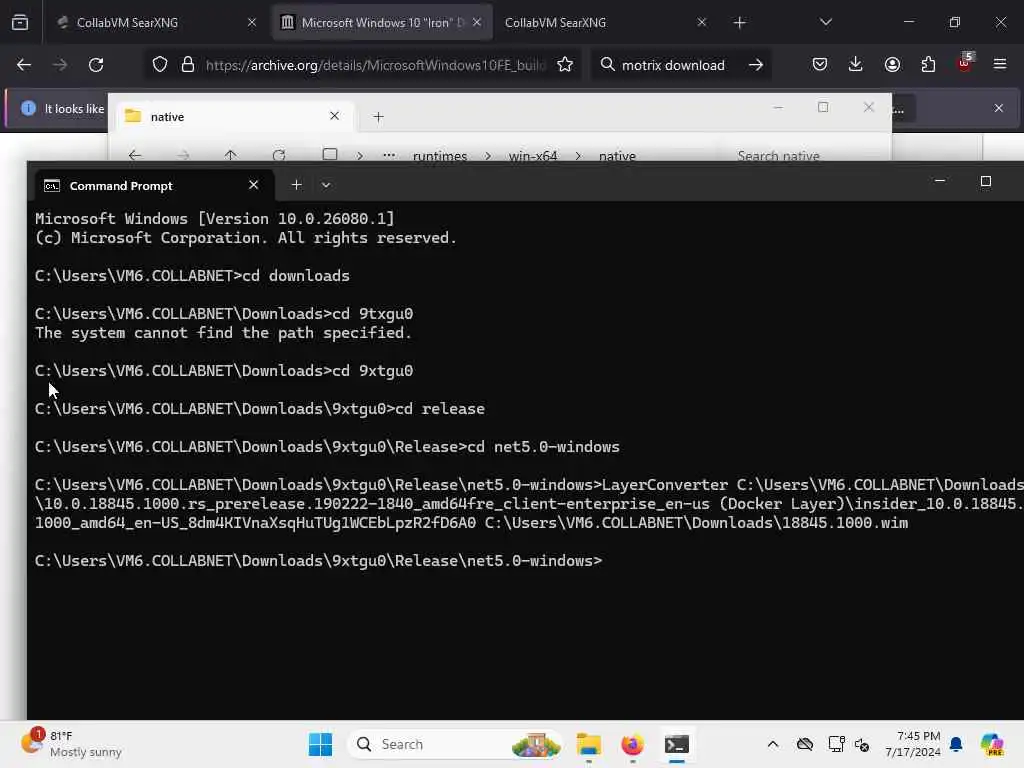Go back in File Explorer
1024x768 pixels.
[x=135, y=155]
